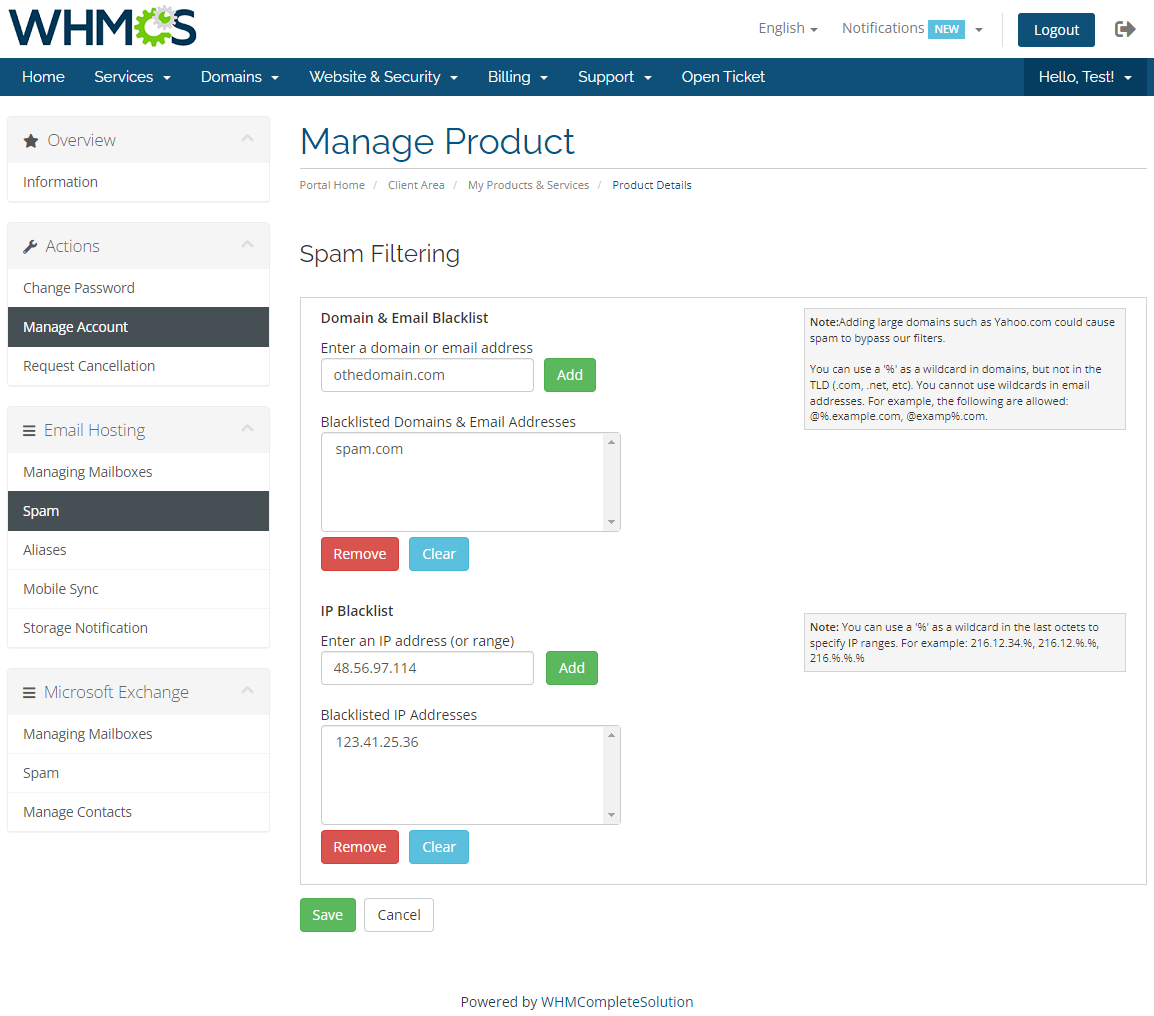Open the Billing menu
The height and width of the screenshot is (1016, 1154).
517,77
